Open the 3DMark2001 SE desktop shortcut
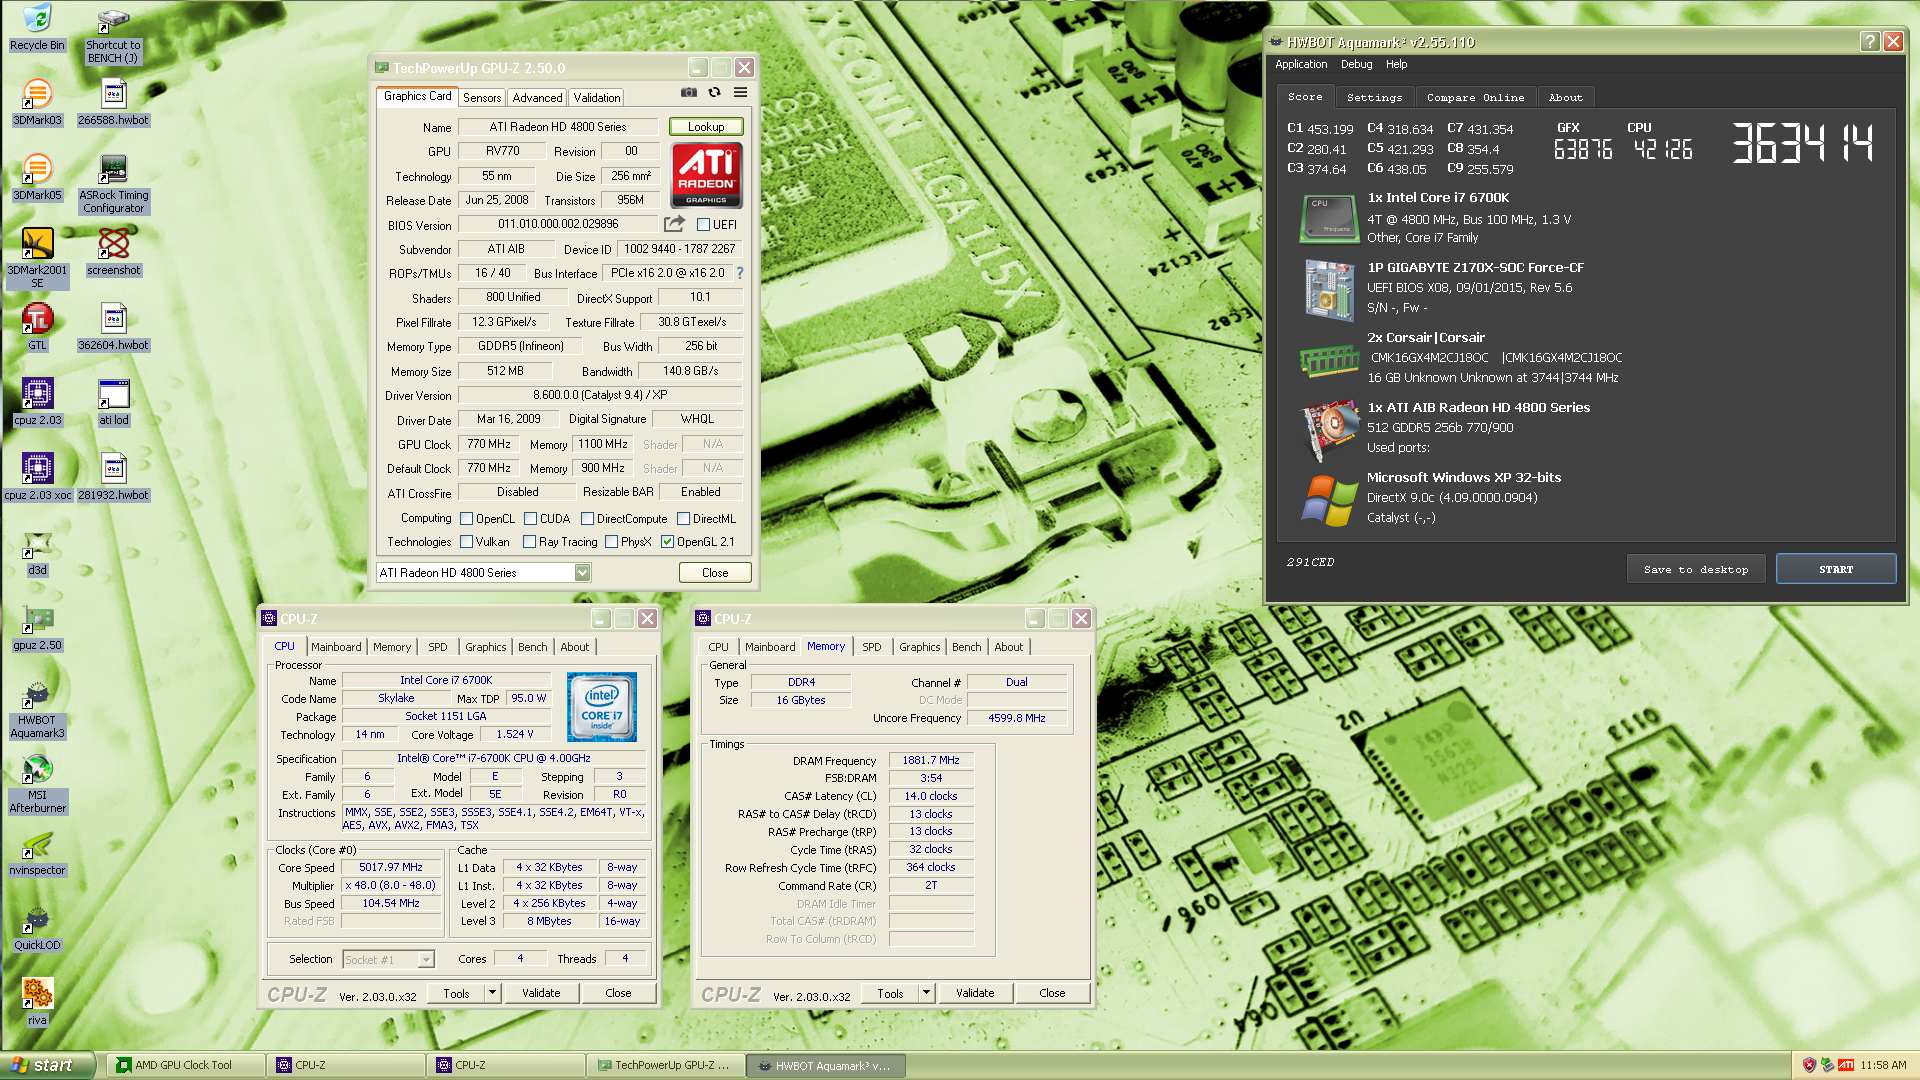Screen dimensions: 1920x1080 click(37, 258)
